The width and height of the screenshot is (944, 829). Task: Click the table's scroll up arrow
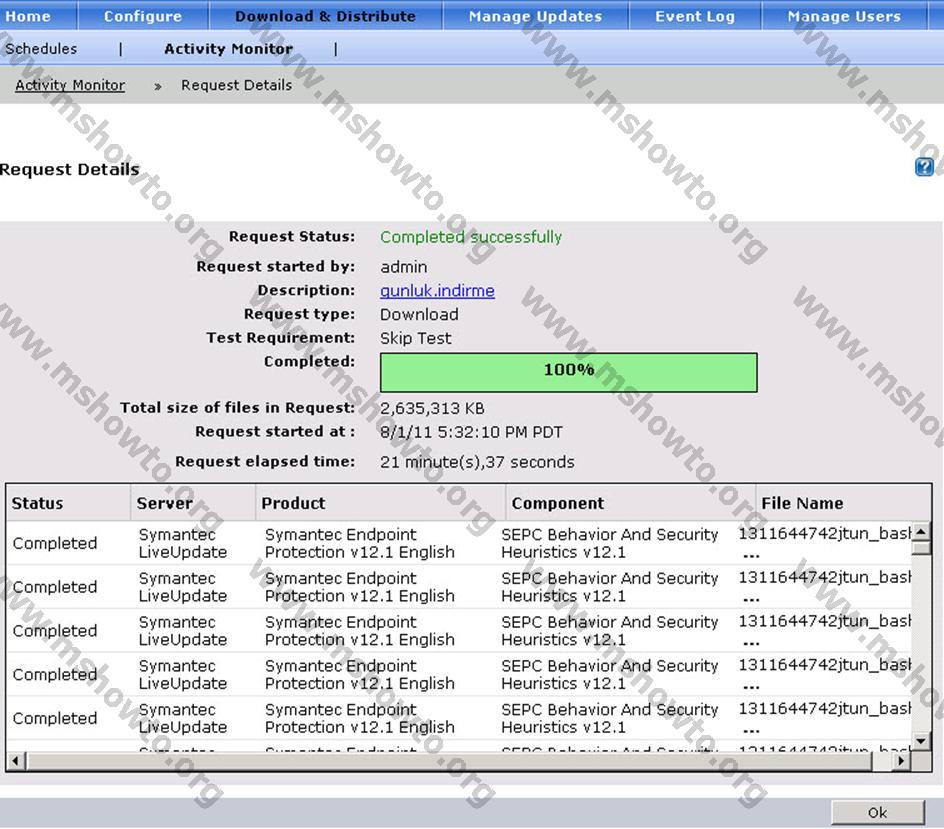click(921, 532)
